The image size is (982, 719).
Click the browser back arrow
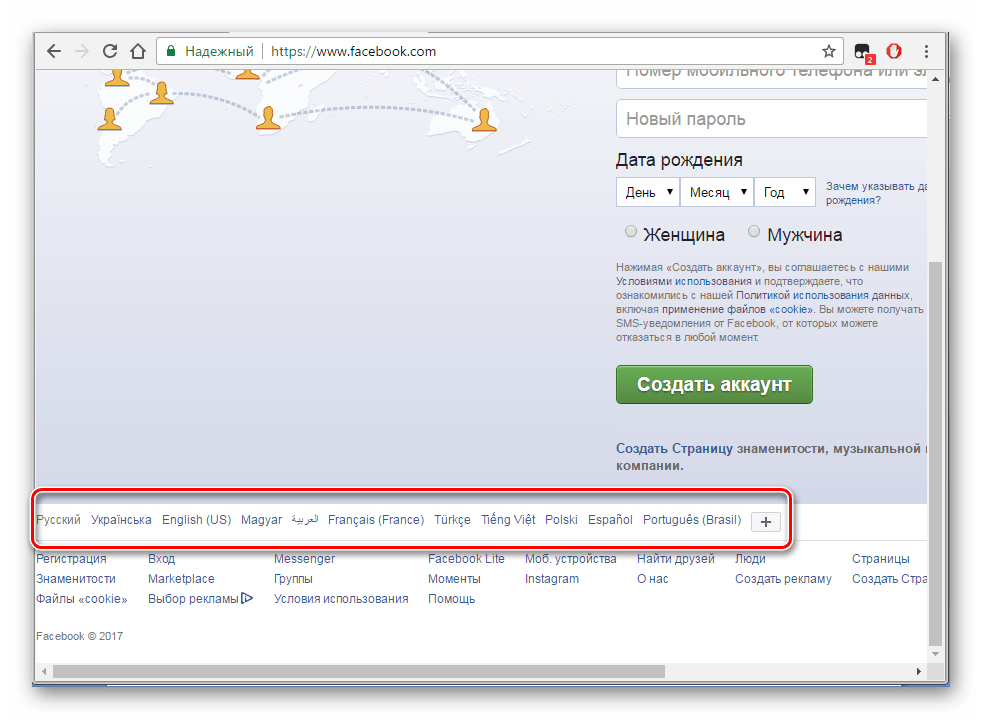coord(55,51)
